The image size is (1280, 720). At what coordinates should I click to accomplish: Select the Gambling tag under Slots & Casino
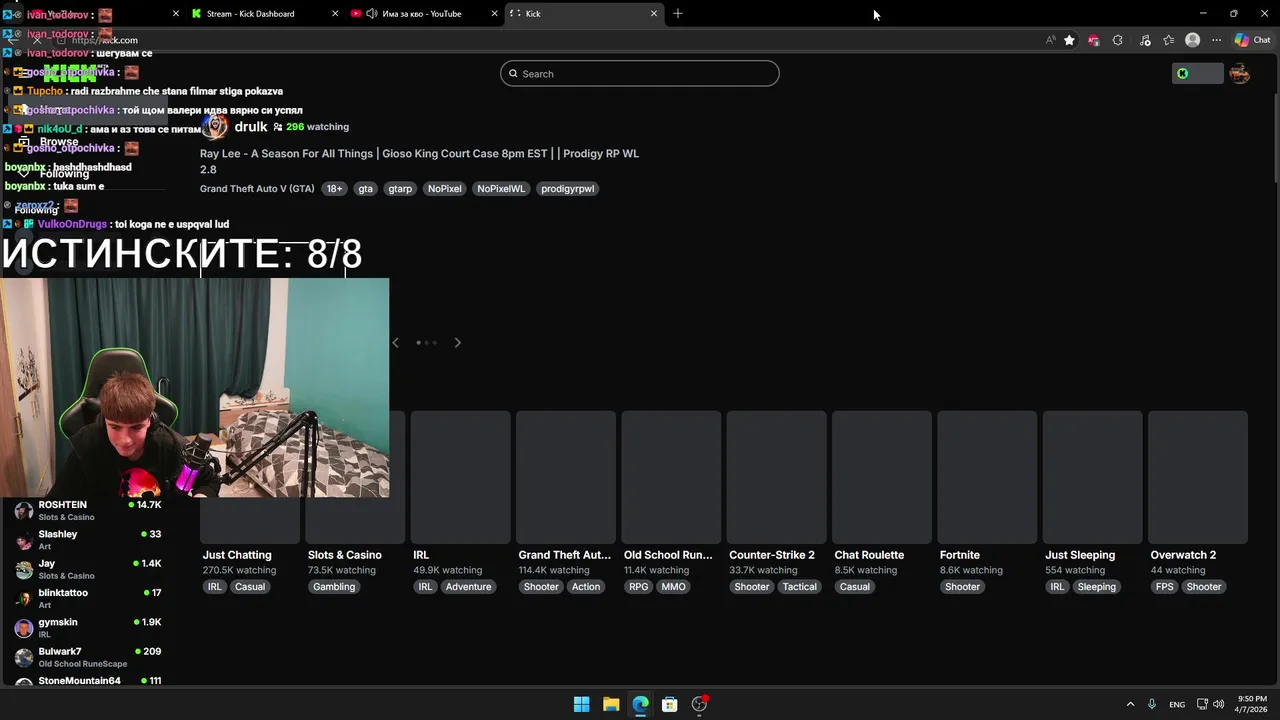coord(334,587)
